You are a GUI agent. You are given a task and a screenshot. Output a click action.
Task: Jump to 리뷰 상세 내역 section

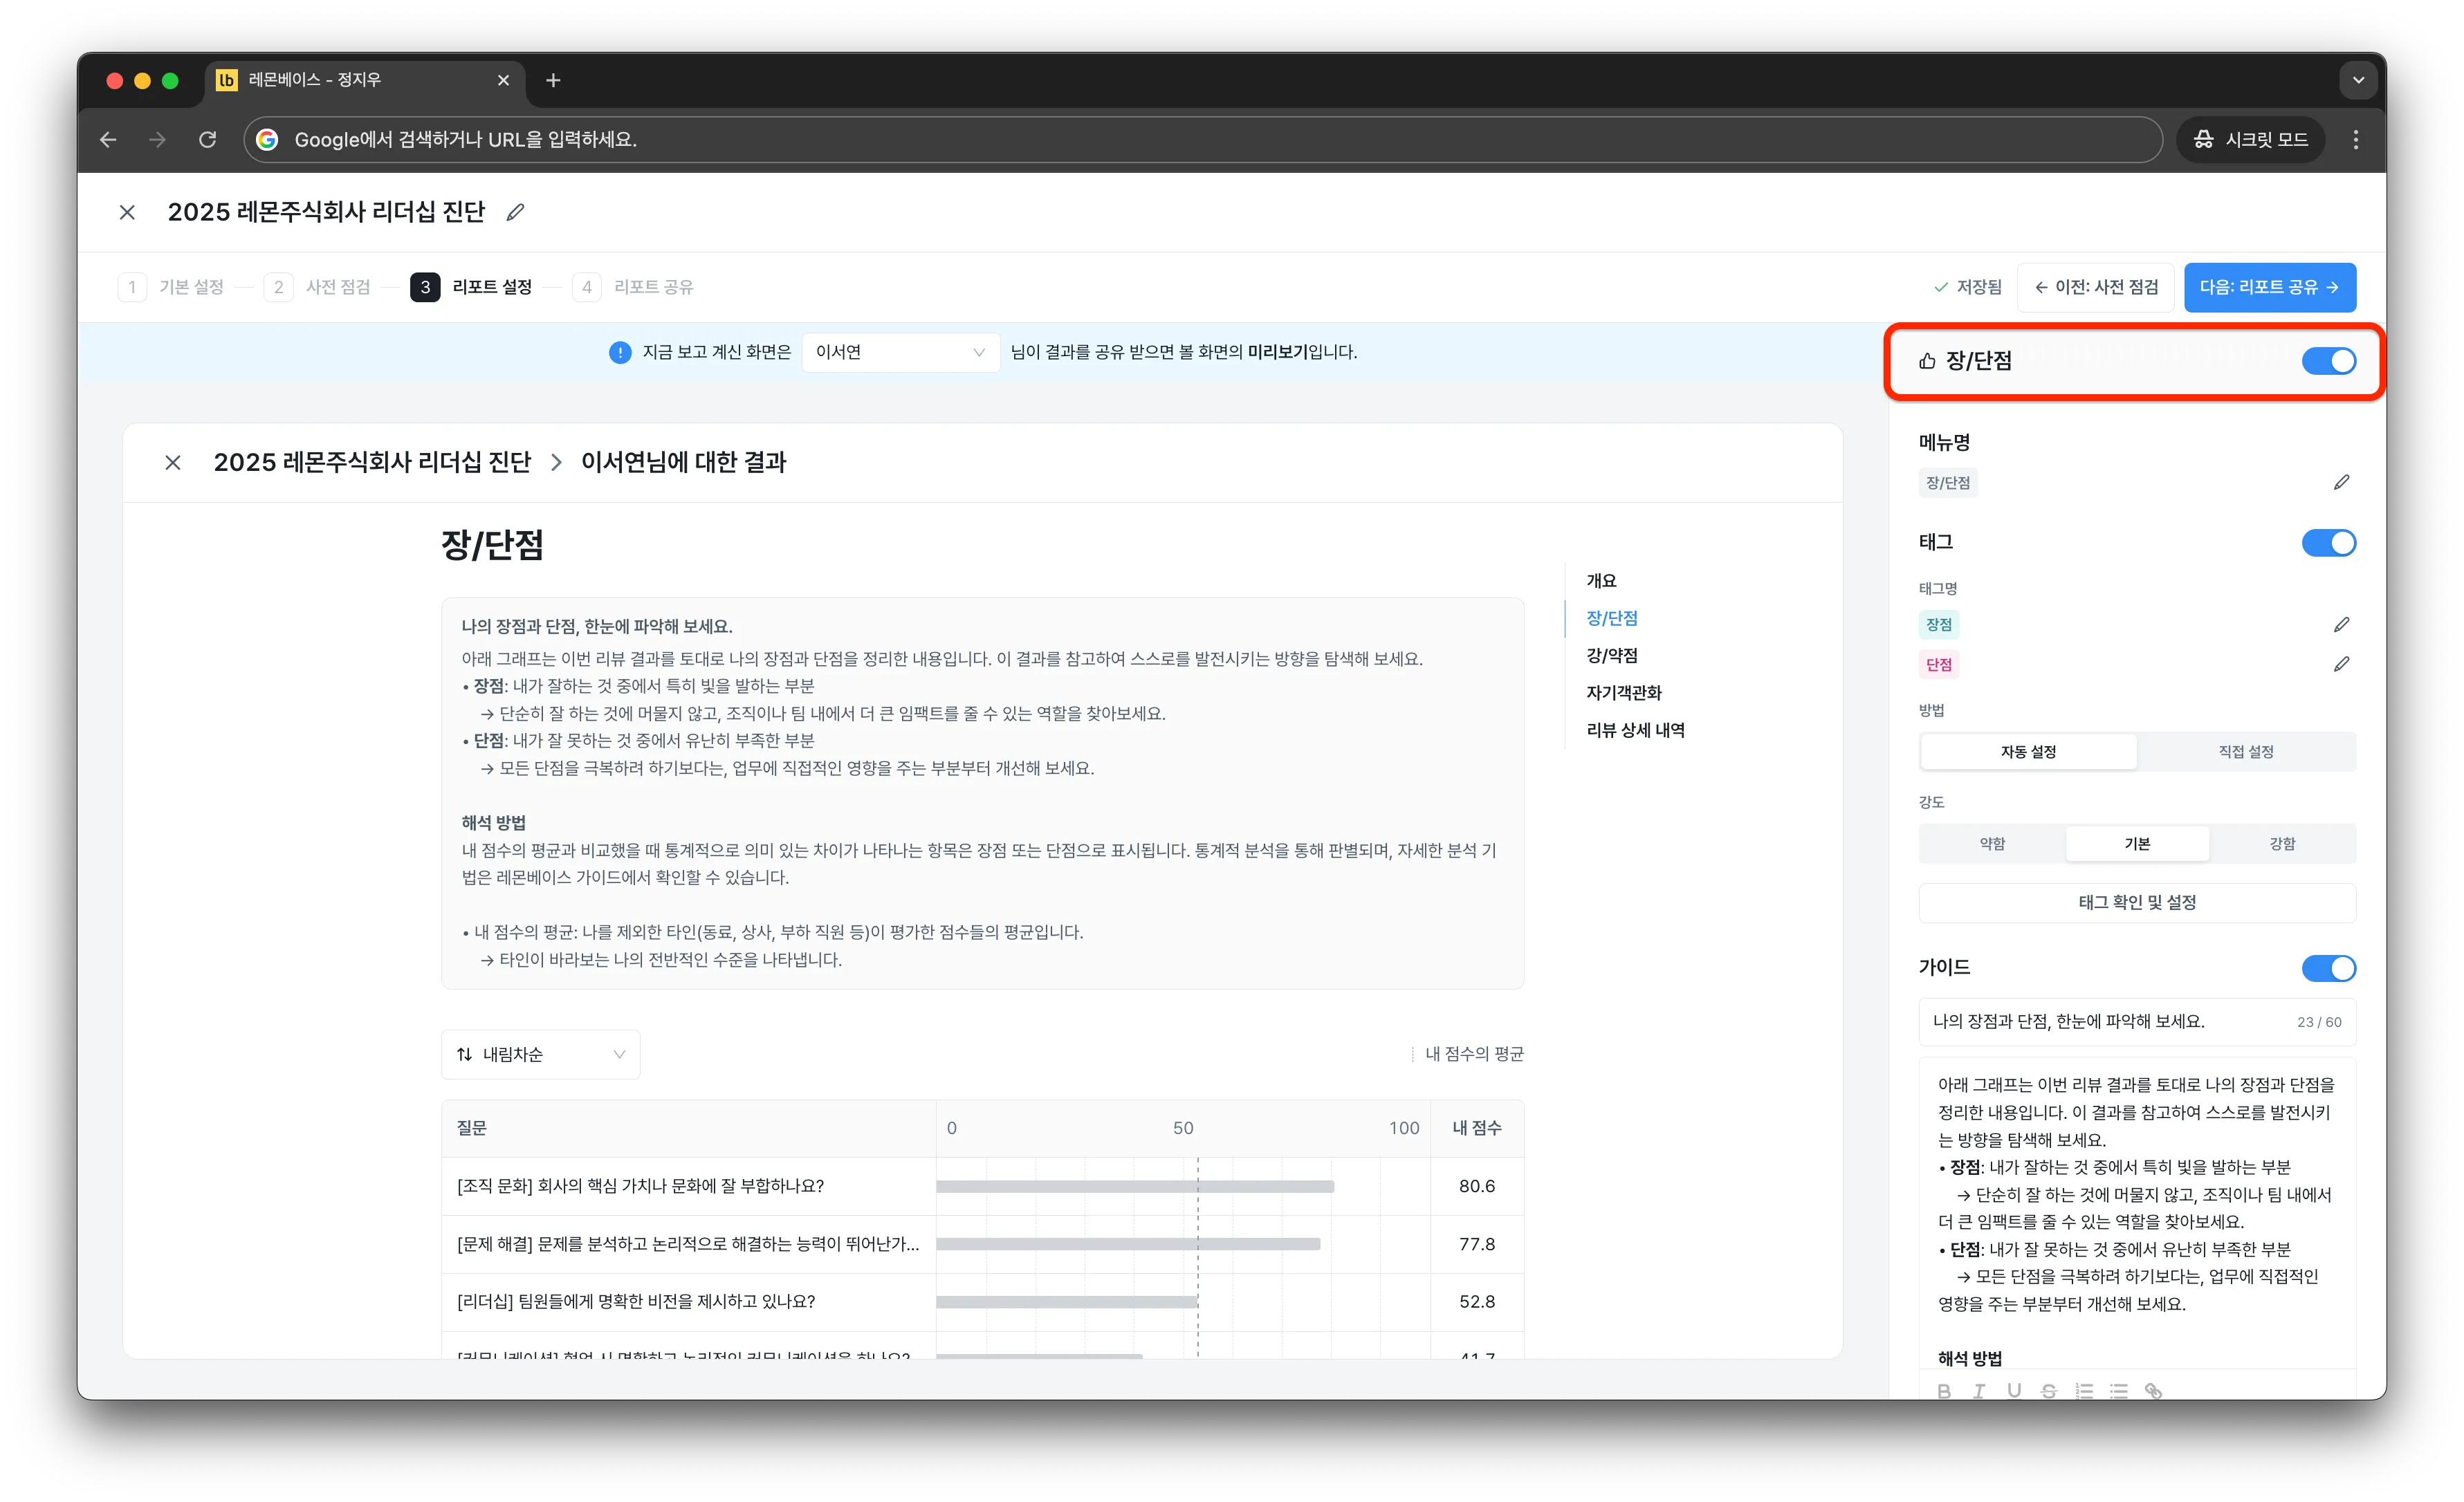(1635, 730)
